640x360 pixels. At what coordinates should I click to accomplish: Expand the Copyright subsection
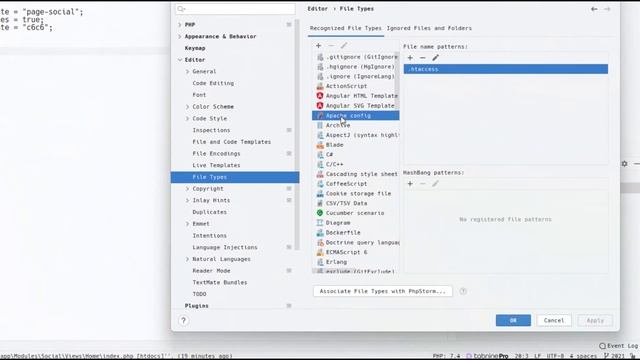tap(187, 189)
